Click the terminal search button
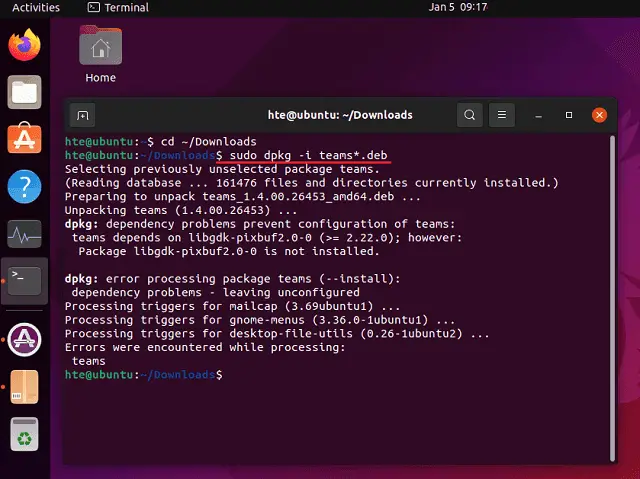Screen dimensions: 640x479 click(469, 115)
